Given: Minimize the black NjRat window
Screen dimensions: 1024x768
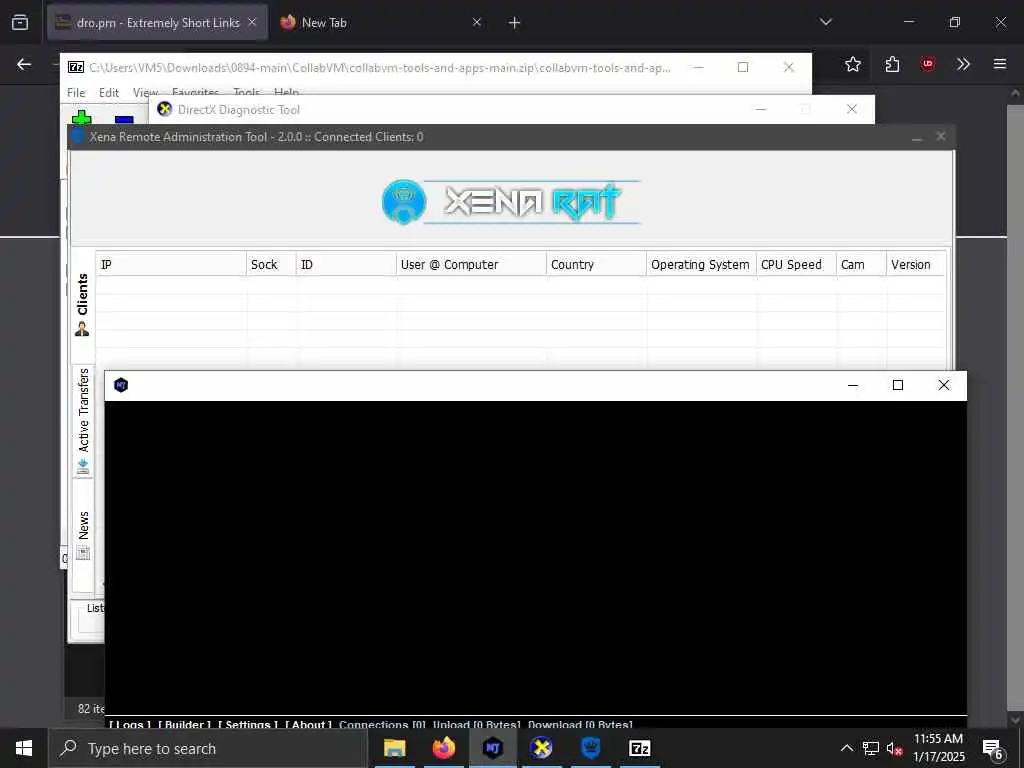Looking at the screenshot, I should 852,385.
